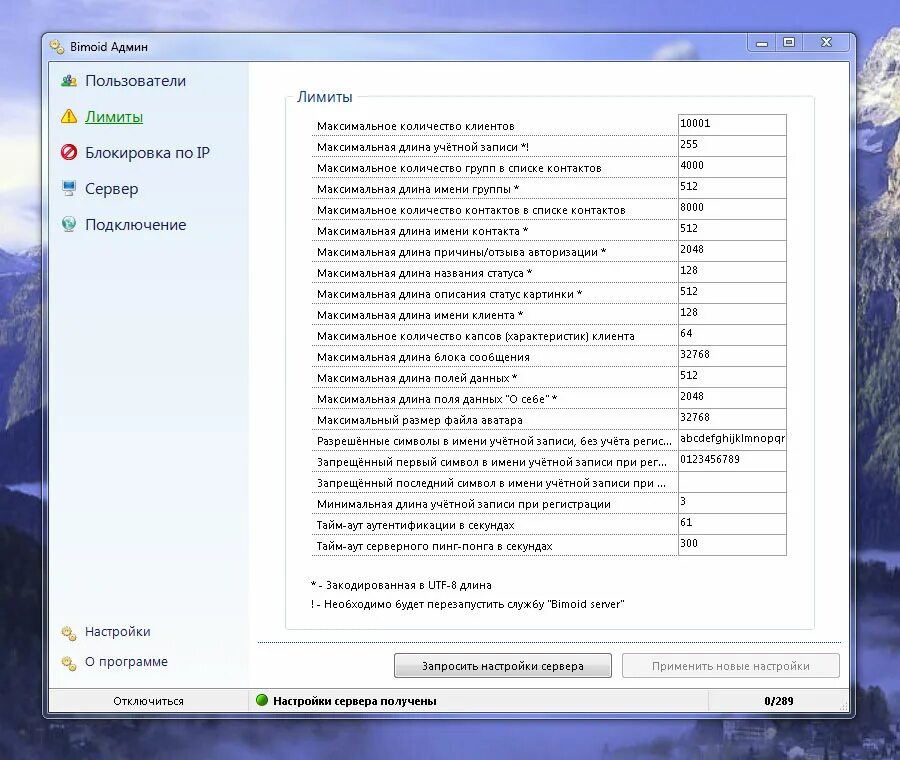Edit client caps count value 64
The image size is (900, 760).
point(732,335)
